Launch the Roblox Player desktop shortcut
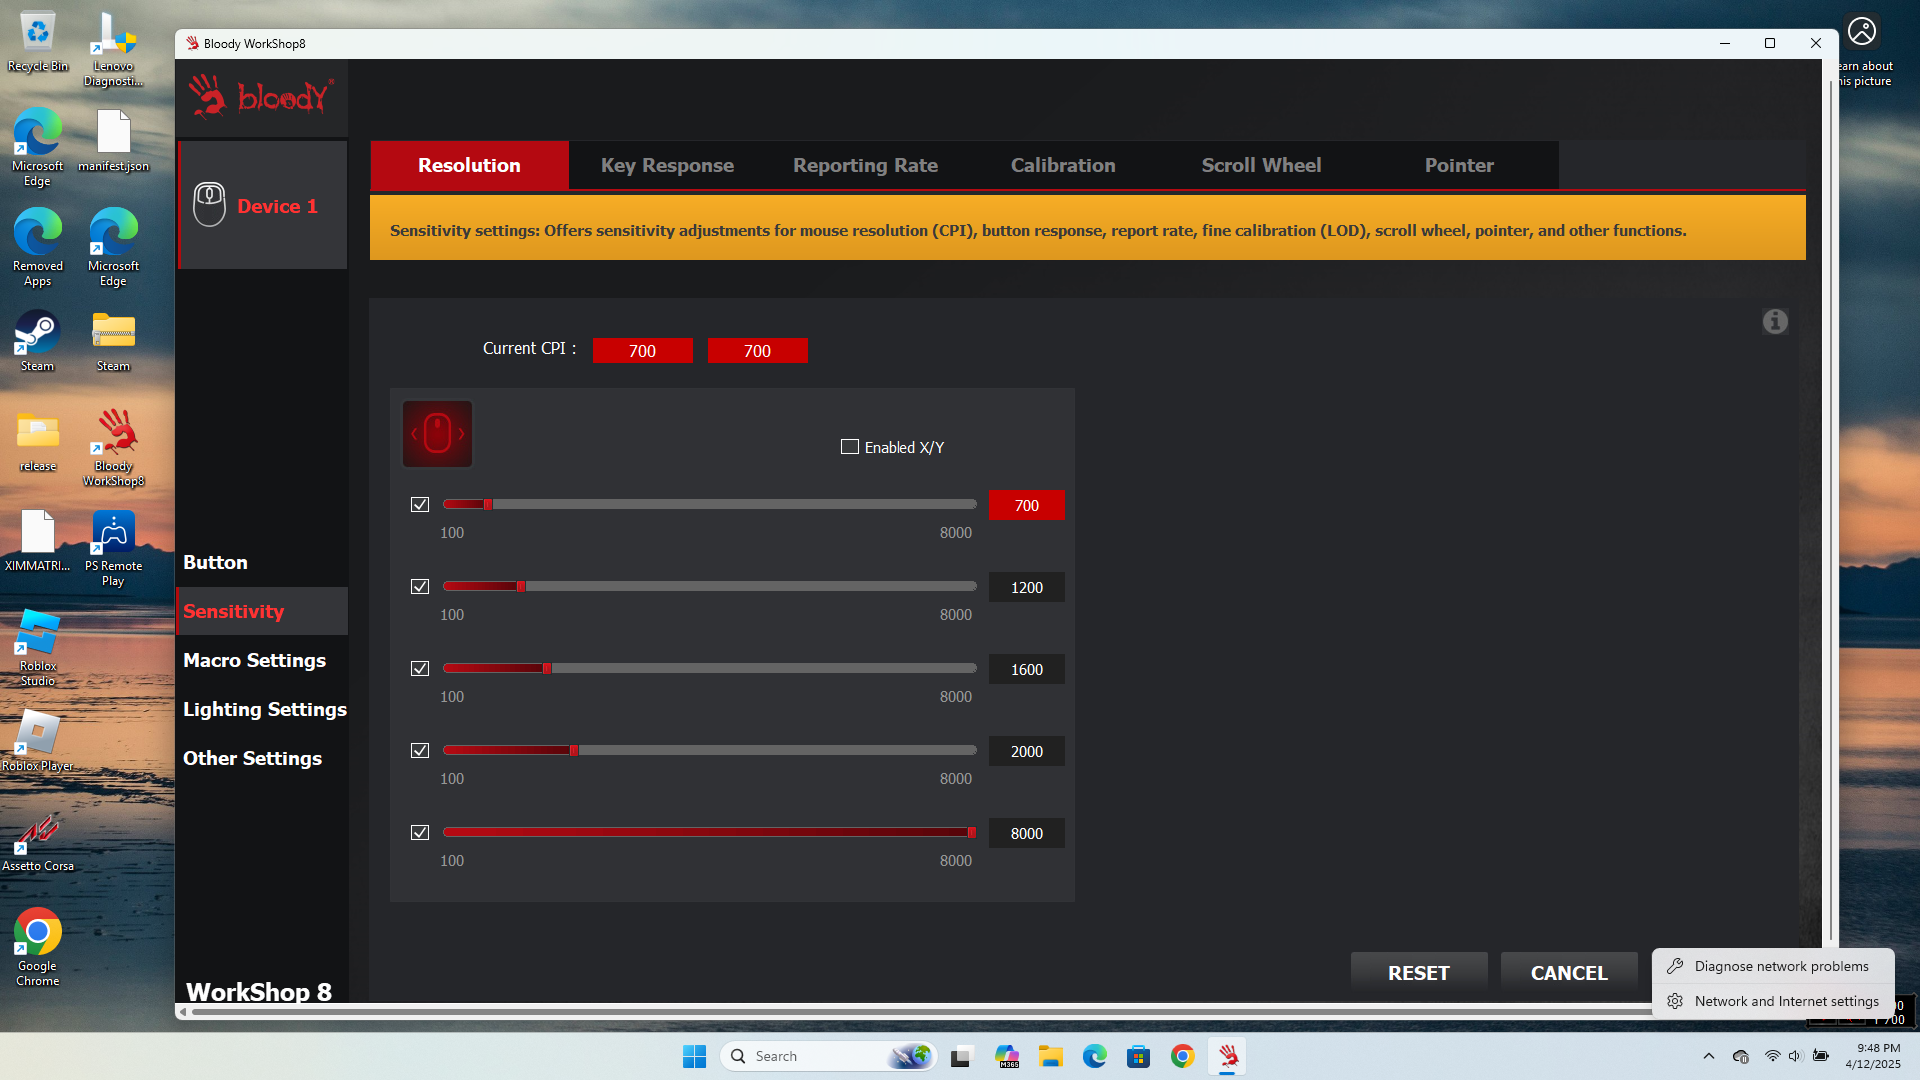Viewport: 1920px width, 1080px height. (x=38, y=741)
